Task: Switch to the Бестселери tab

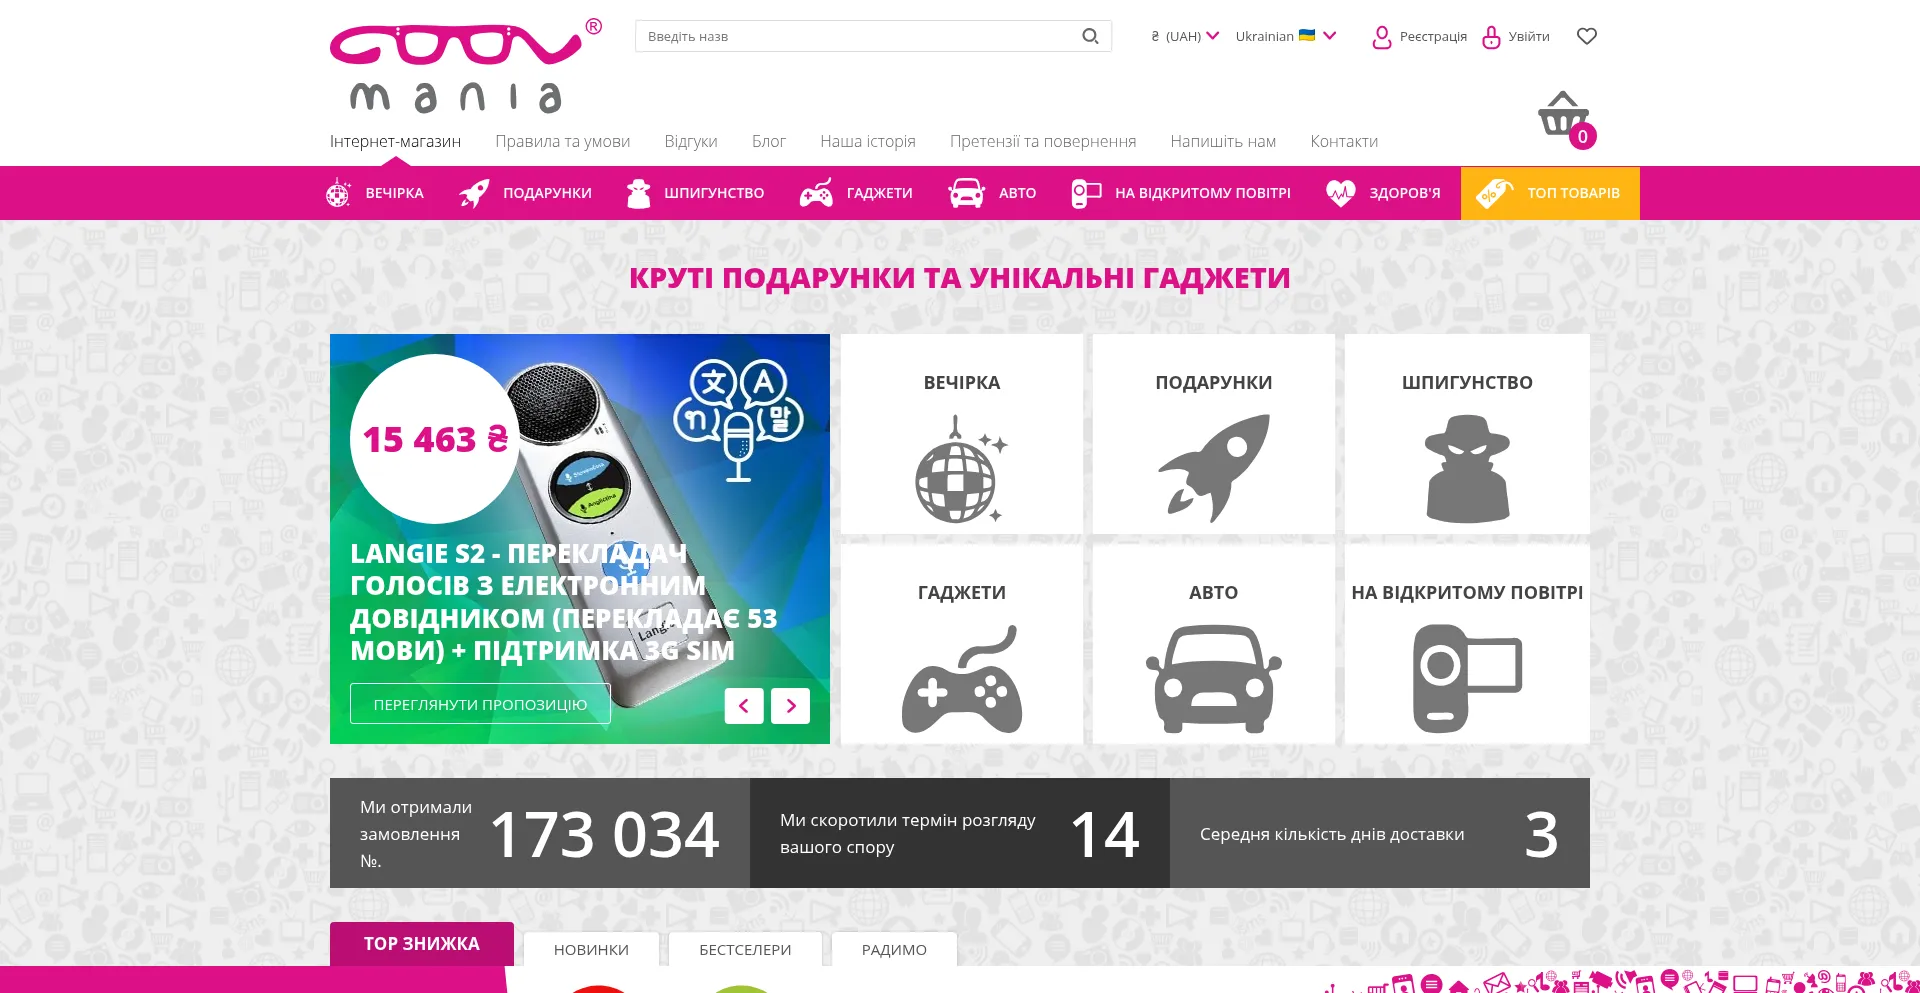Action: point(745,949)
